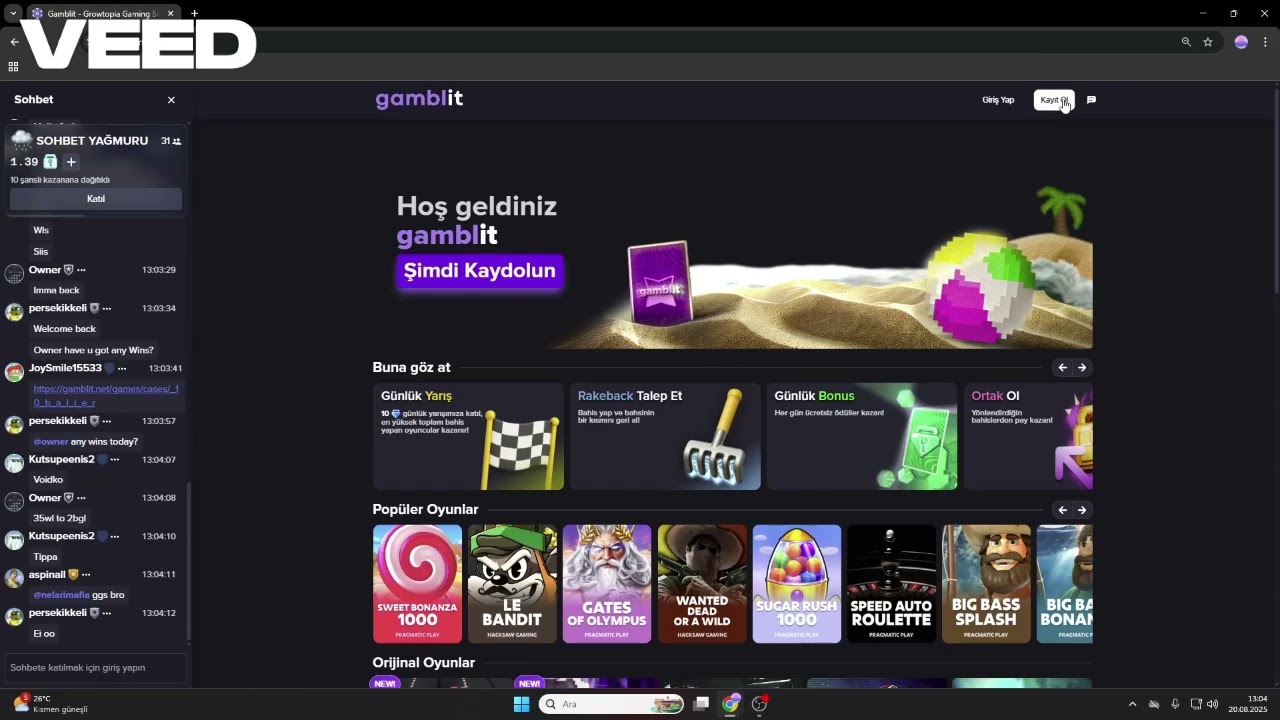Click the zoom magnifier icon in address bar
1280x720 pixels.
coord(1186,42)
